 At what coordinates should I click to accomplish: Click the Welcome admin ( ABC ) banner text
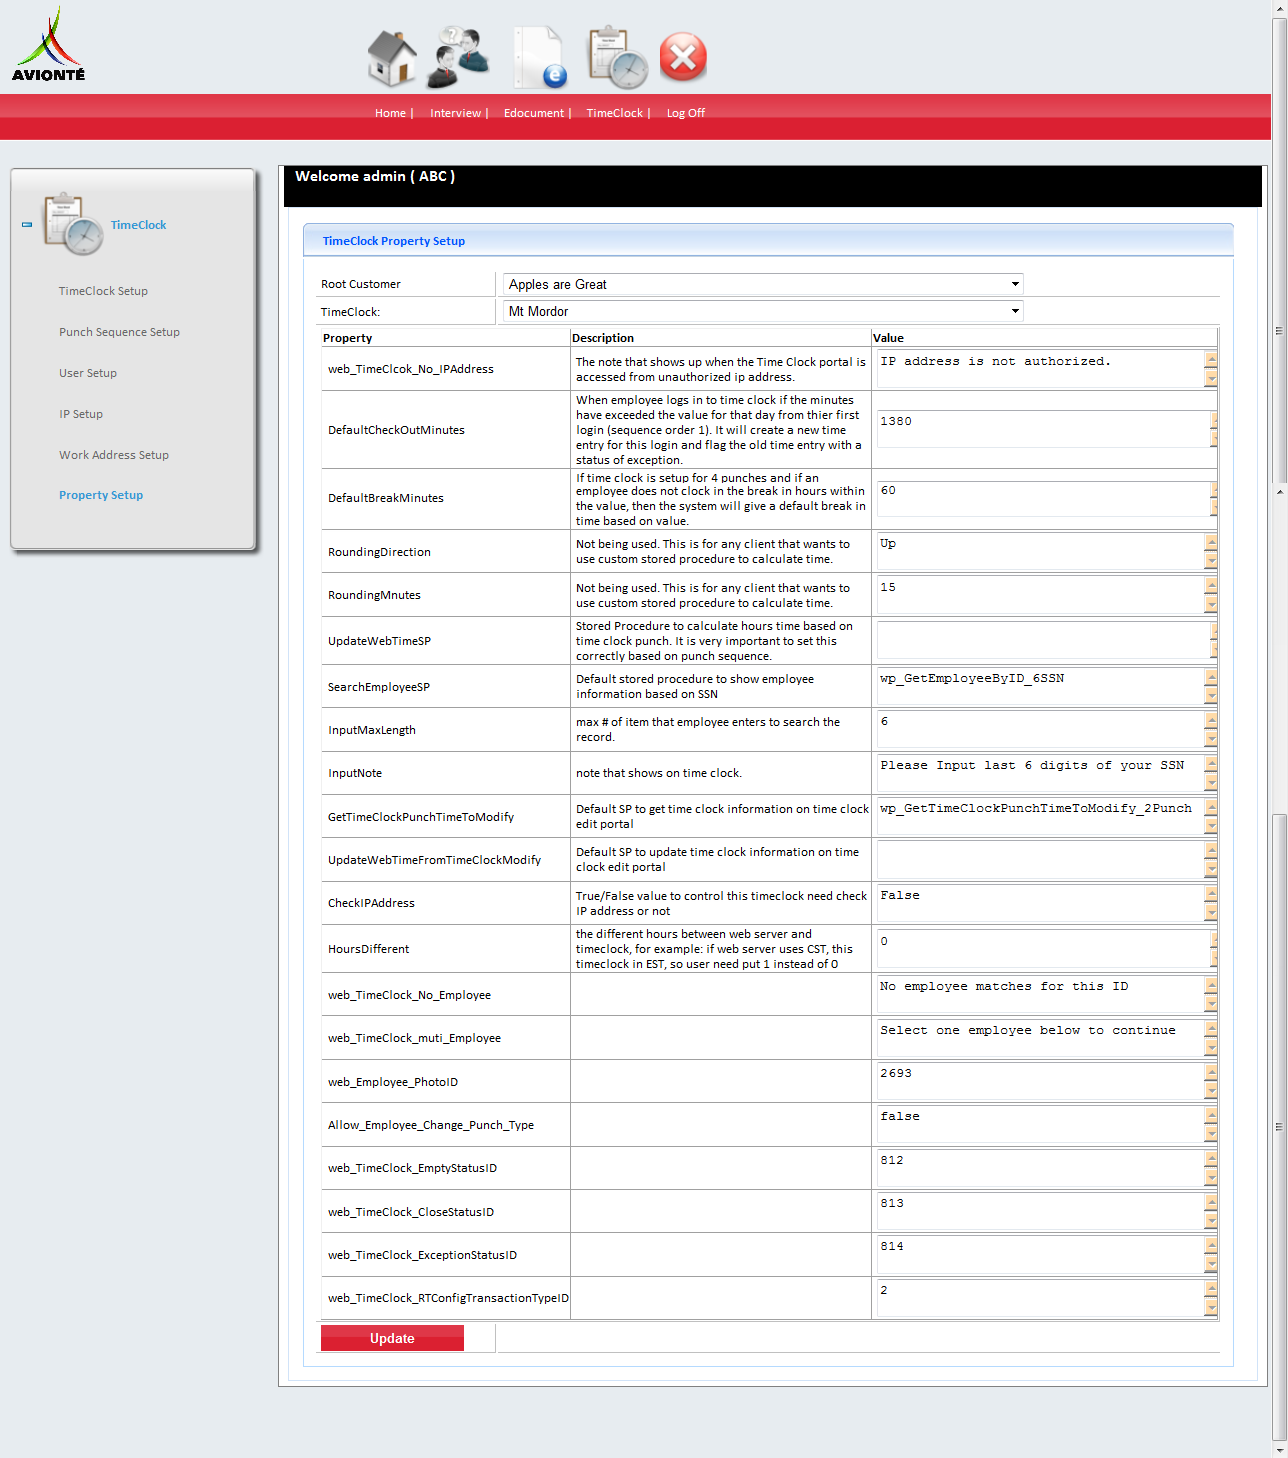click(375, 176)
